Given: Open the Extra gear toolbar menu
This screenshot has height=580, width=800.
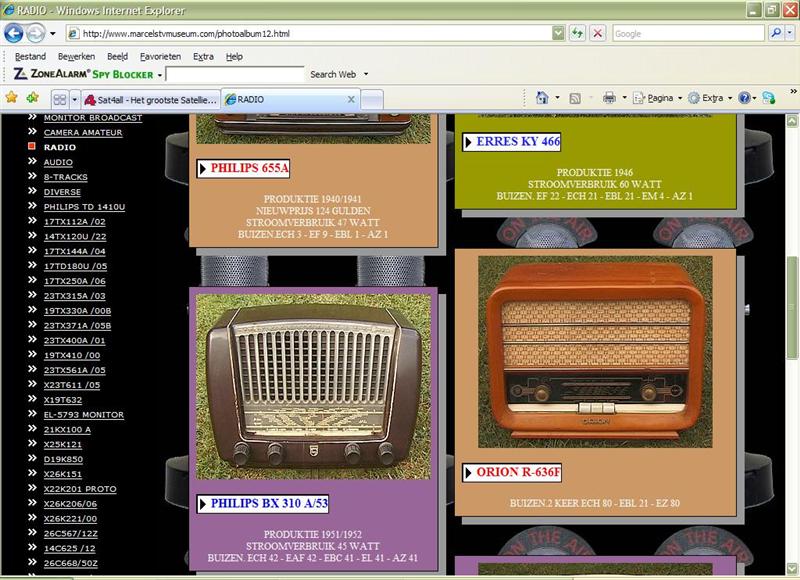Looking at the screenshot, I should pos(710,97).
